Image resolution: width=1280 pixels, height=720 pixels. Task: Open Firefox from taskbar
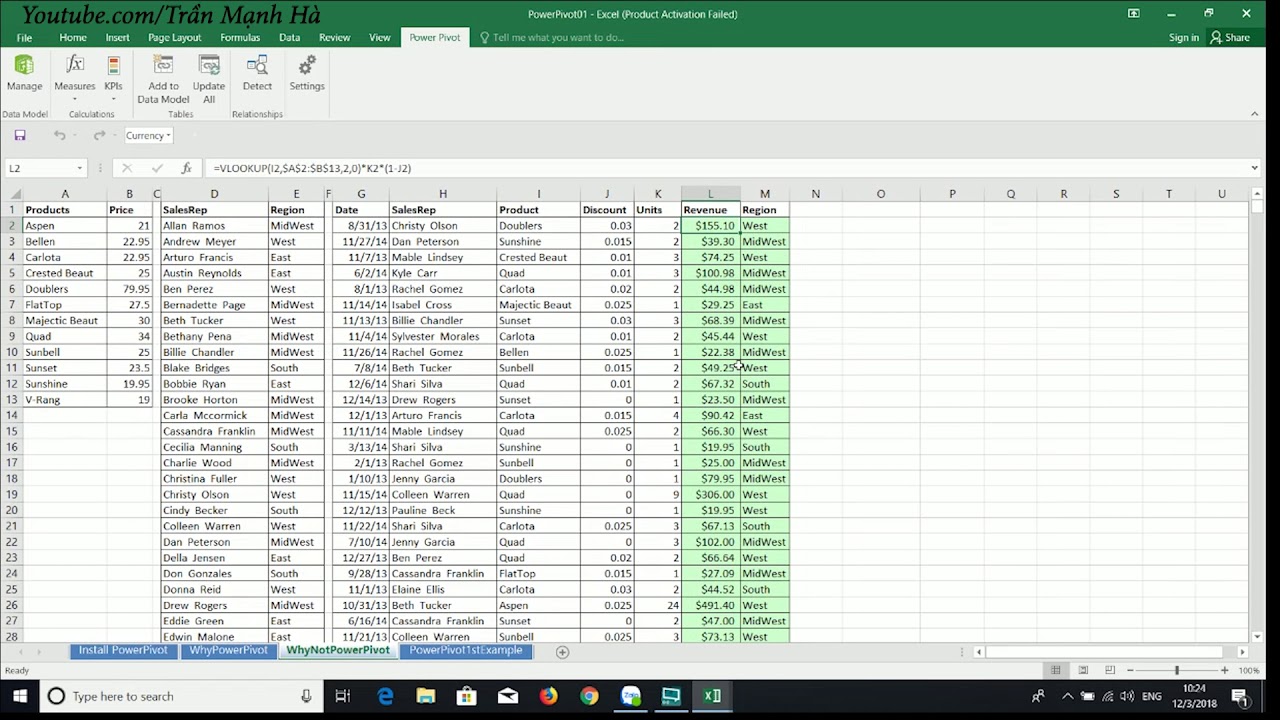point(549,696)
